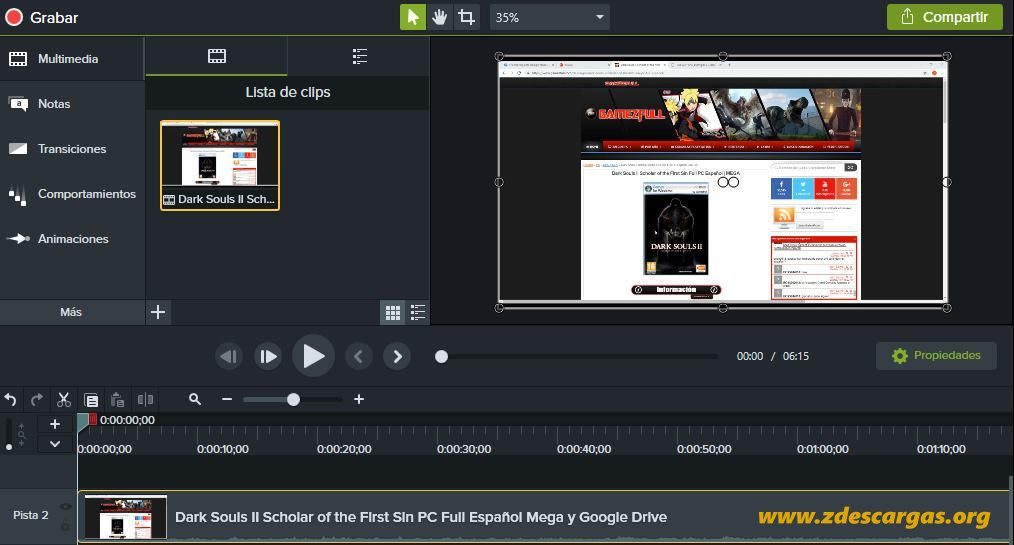Open the Notas panel

click(72, 103)
